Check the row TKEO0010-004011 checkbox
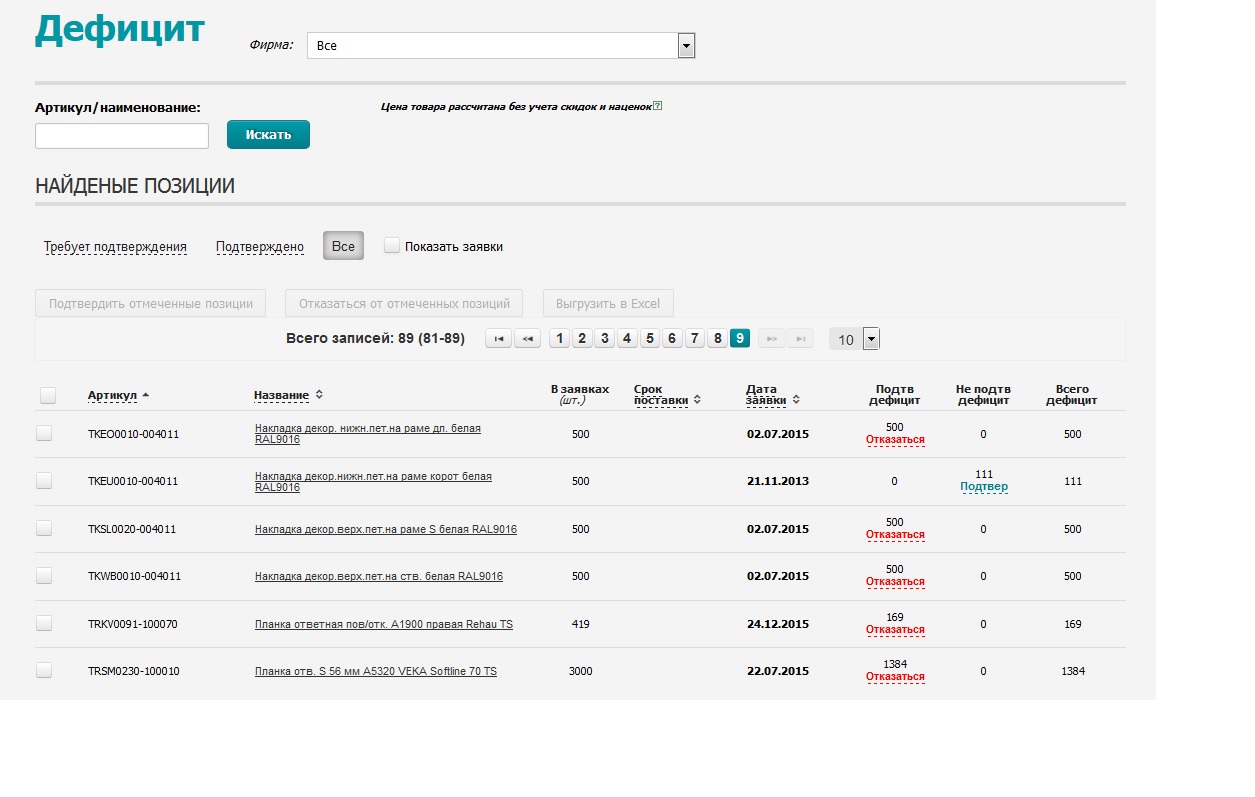1255x797 pixels. pos(44,433)
